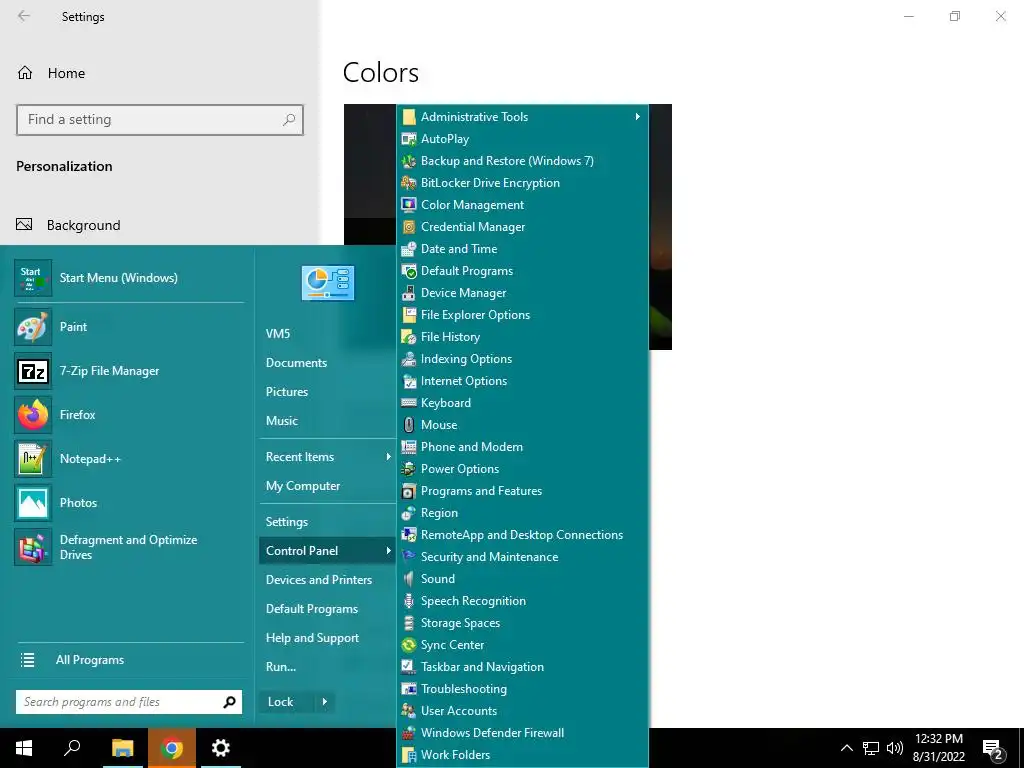The image size is (1024, 768).
Task: Open Firefox from pinned programs
Action: [129, 415]
